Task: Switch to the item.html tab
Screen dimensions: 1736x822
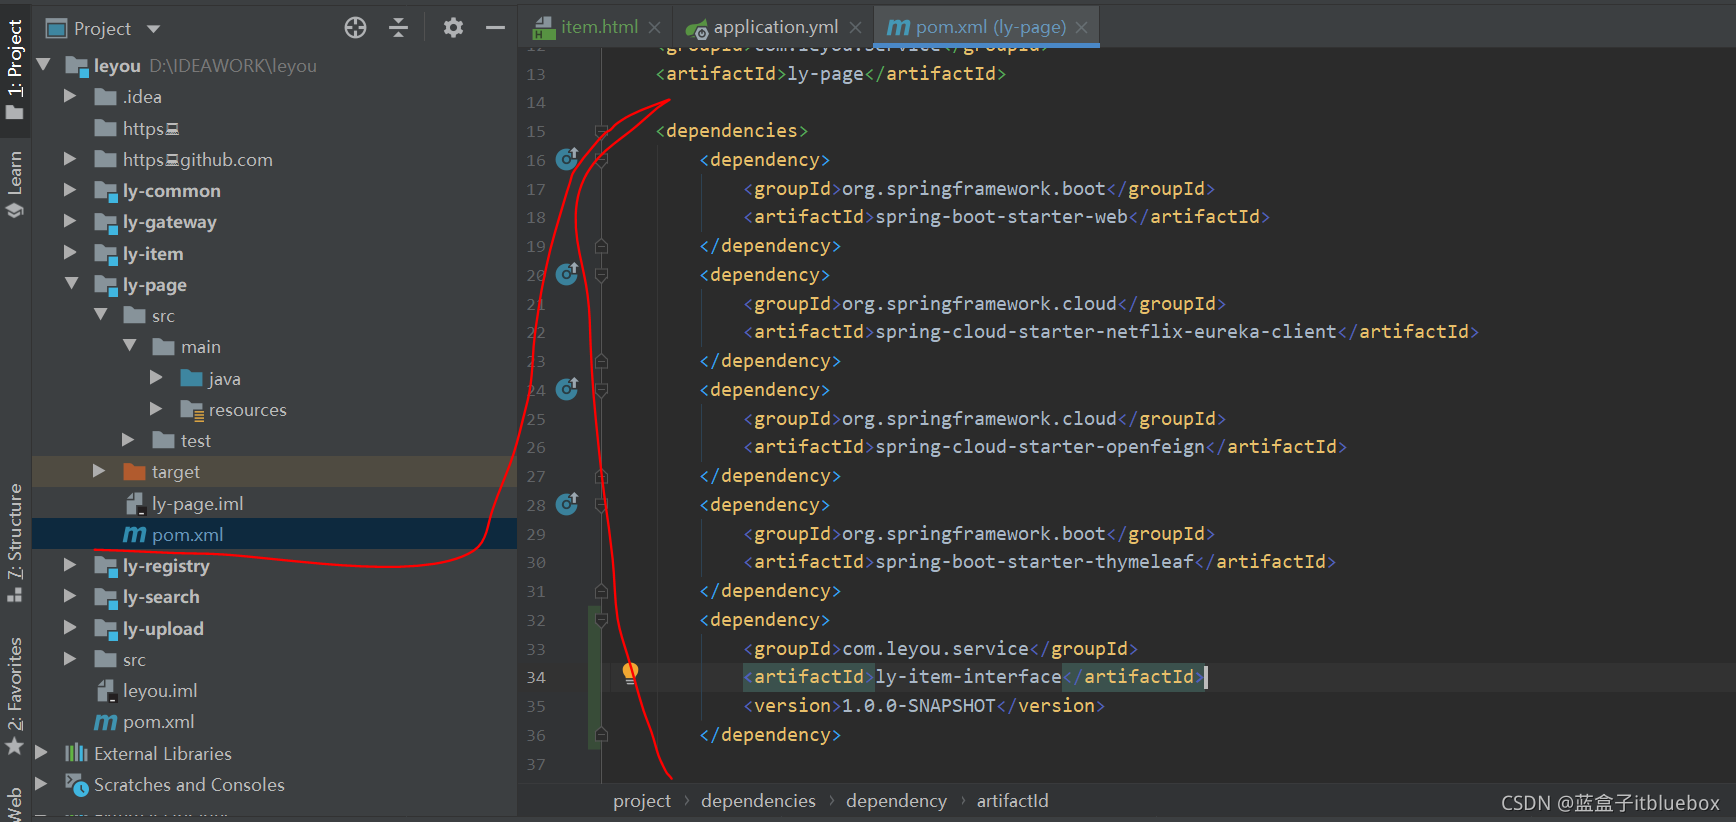Action: [x=598, y=27]
